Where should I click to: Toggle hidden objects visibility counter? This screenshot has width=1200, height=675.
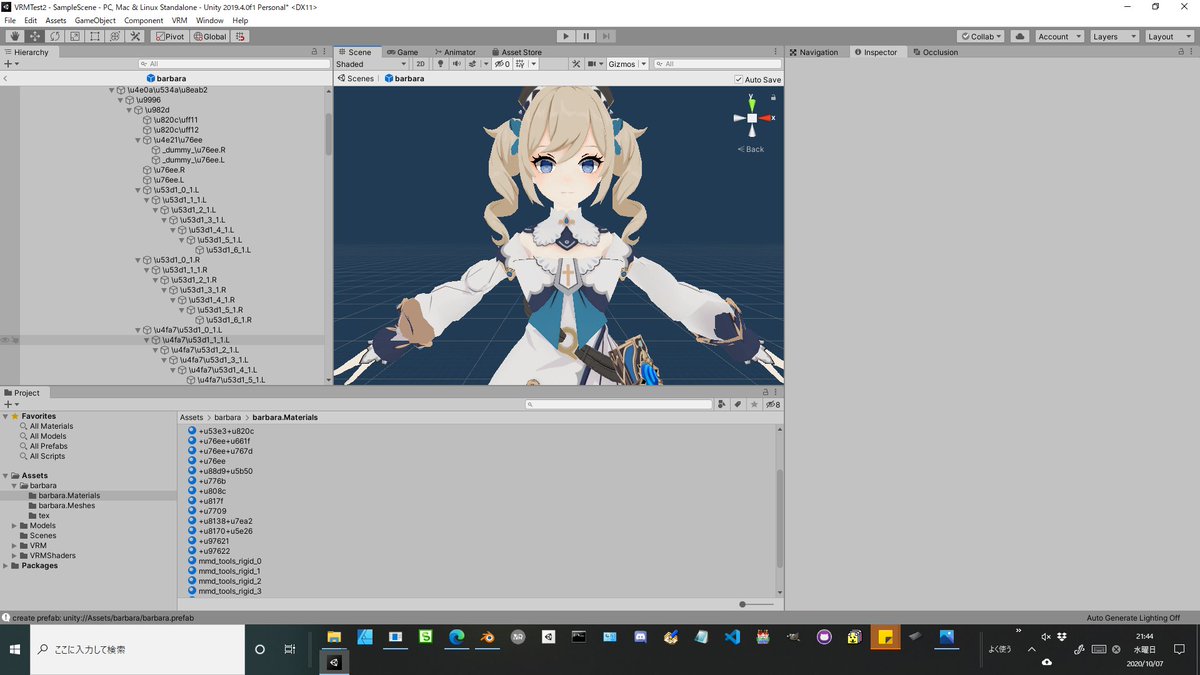[x=503, y=64]
